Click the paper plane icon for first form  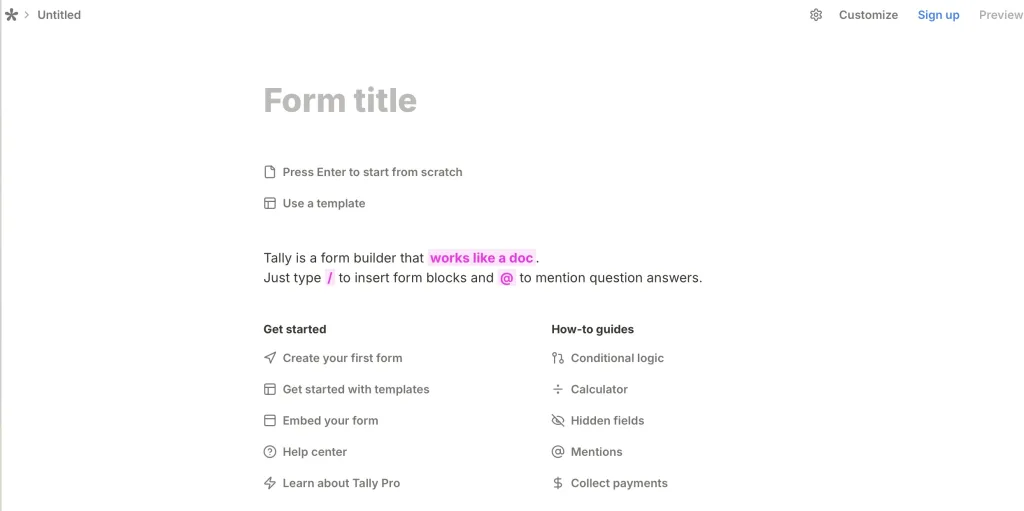270,357
